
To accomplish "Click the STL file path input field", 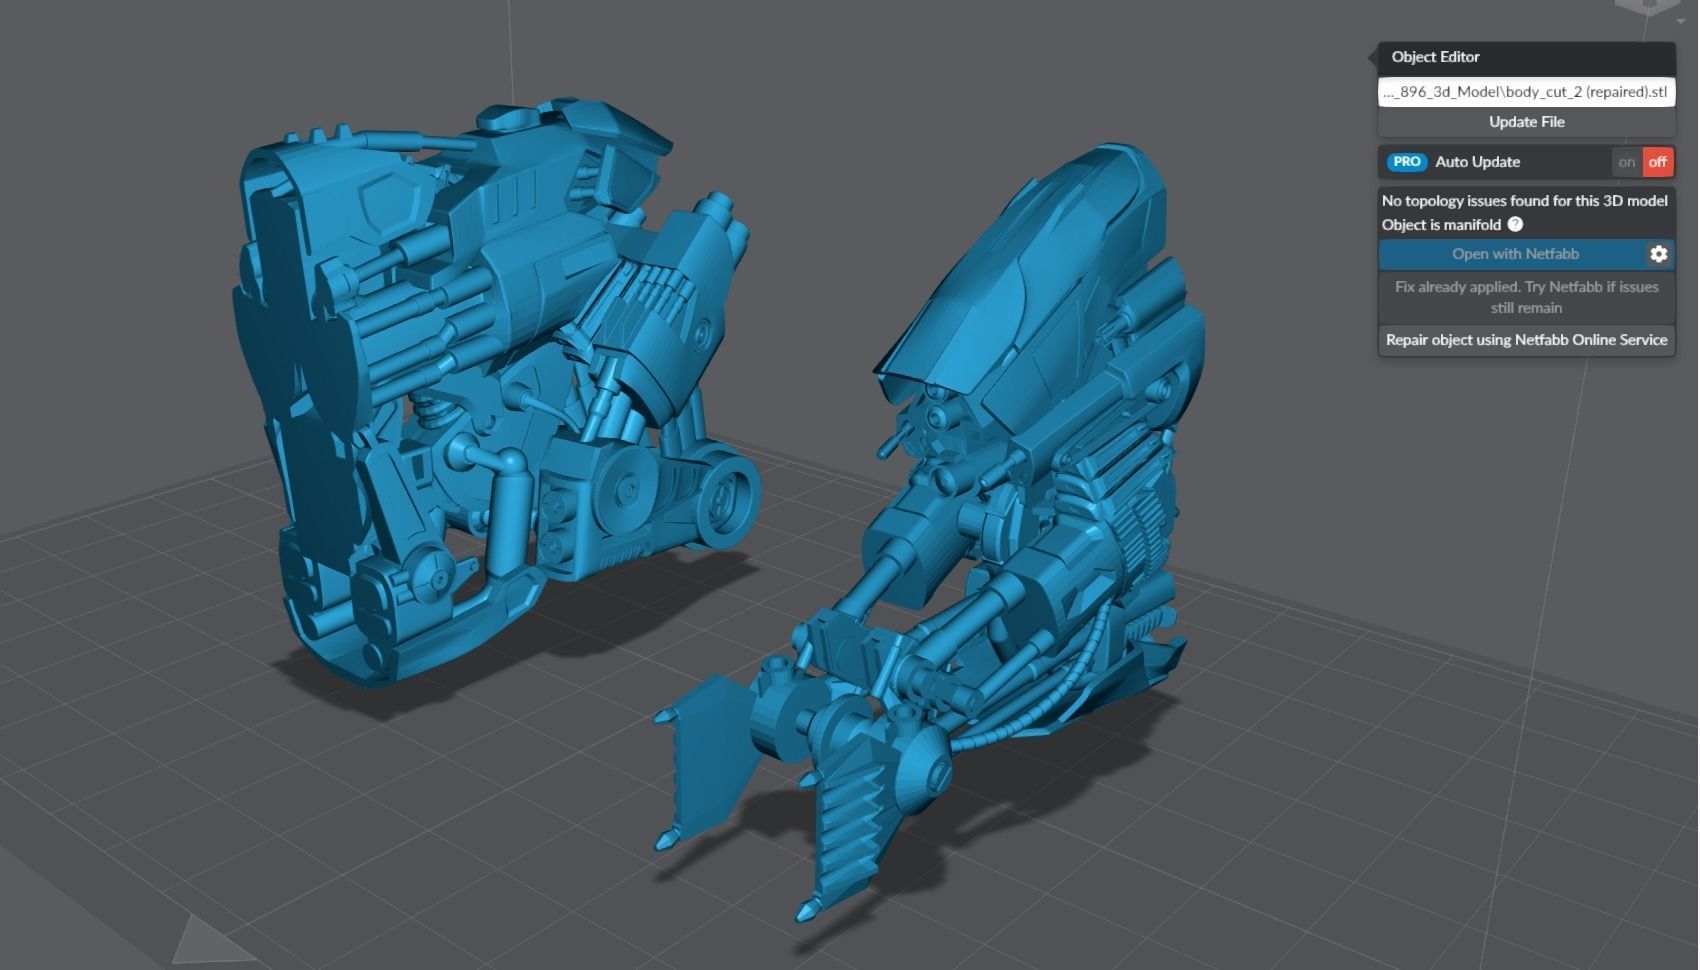I will coord(1526,92).
